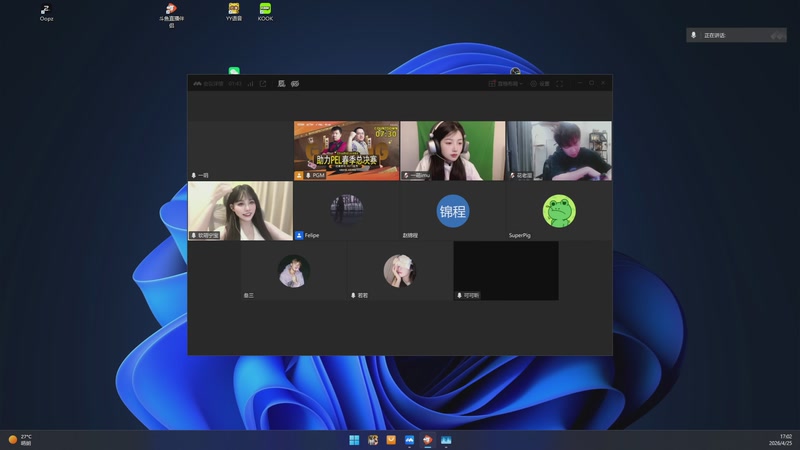The height and width of the screenshot is (450, 800).
Task: Click the speaking indicator microphone icon
Action: click(693, 35)
